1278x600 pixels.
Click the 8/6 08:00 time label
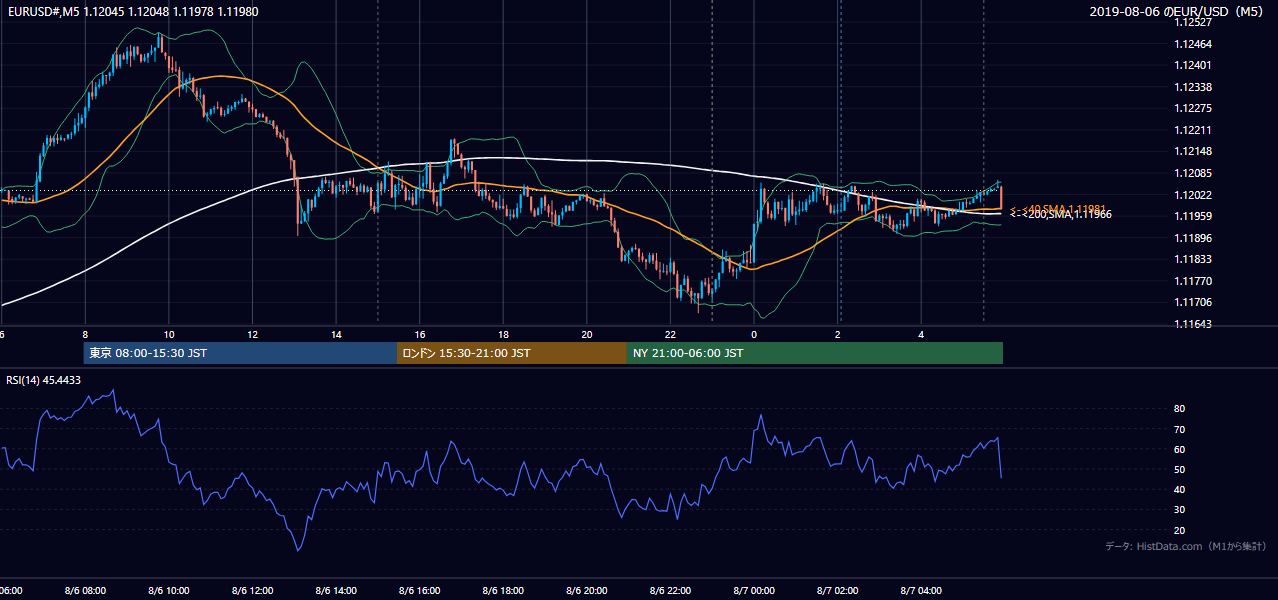[x=85, y=591]
